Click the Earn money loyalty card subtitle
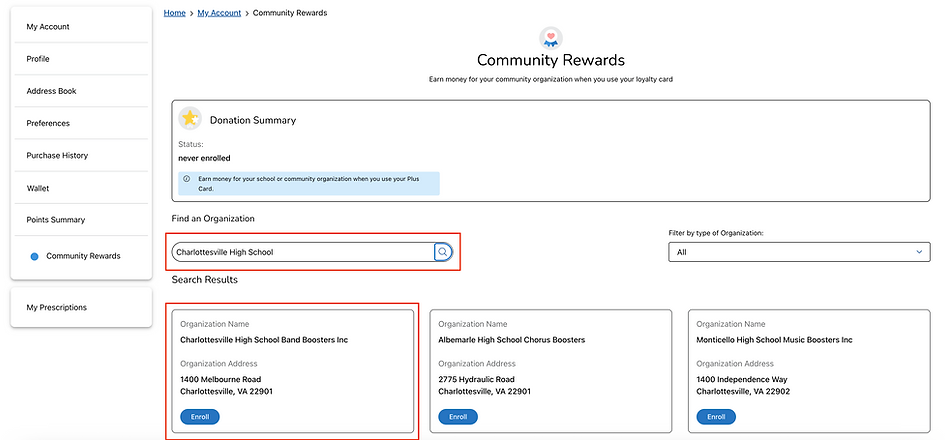945x440 pixels. 551,79
